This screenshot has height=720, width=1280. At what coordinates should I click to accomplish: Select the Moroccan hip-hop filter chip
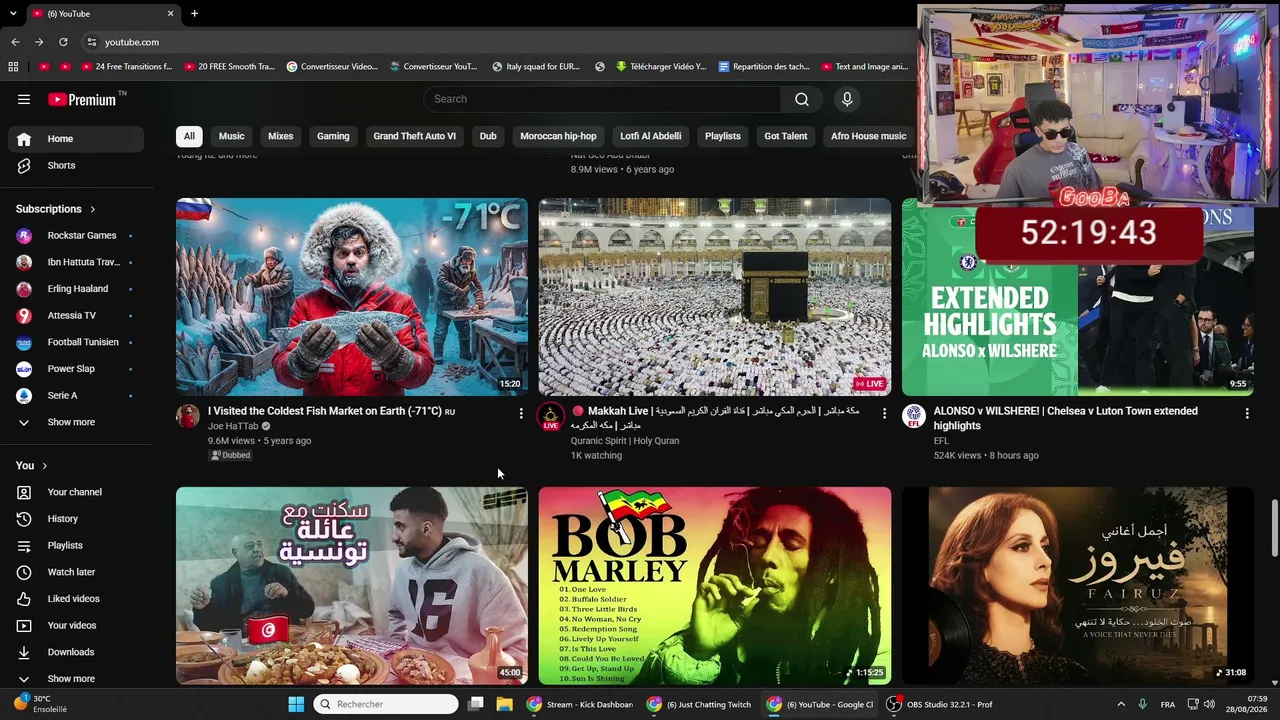[x=558, y=136]
